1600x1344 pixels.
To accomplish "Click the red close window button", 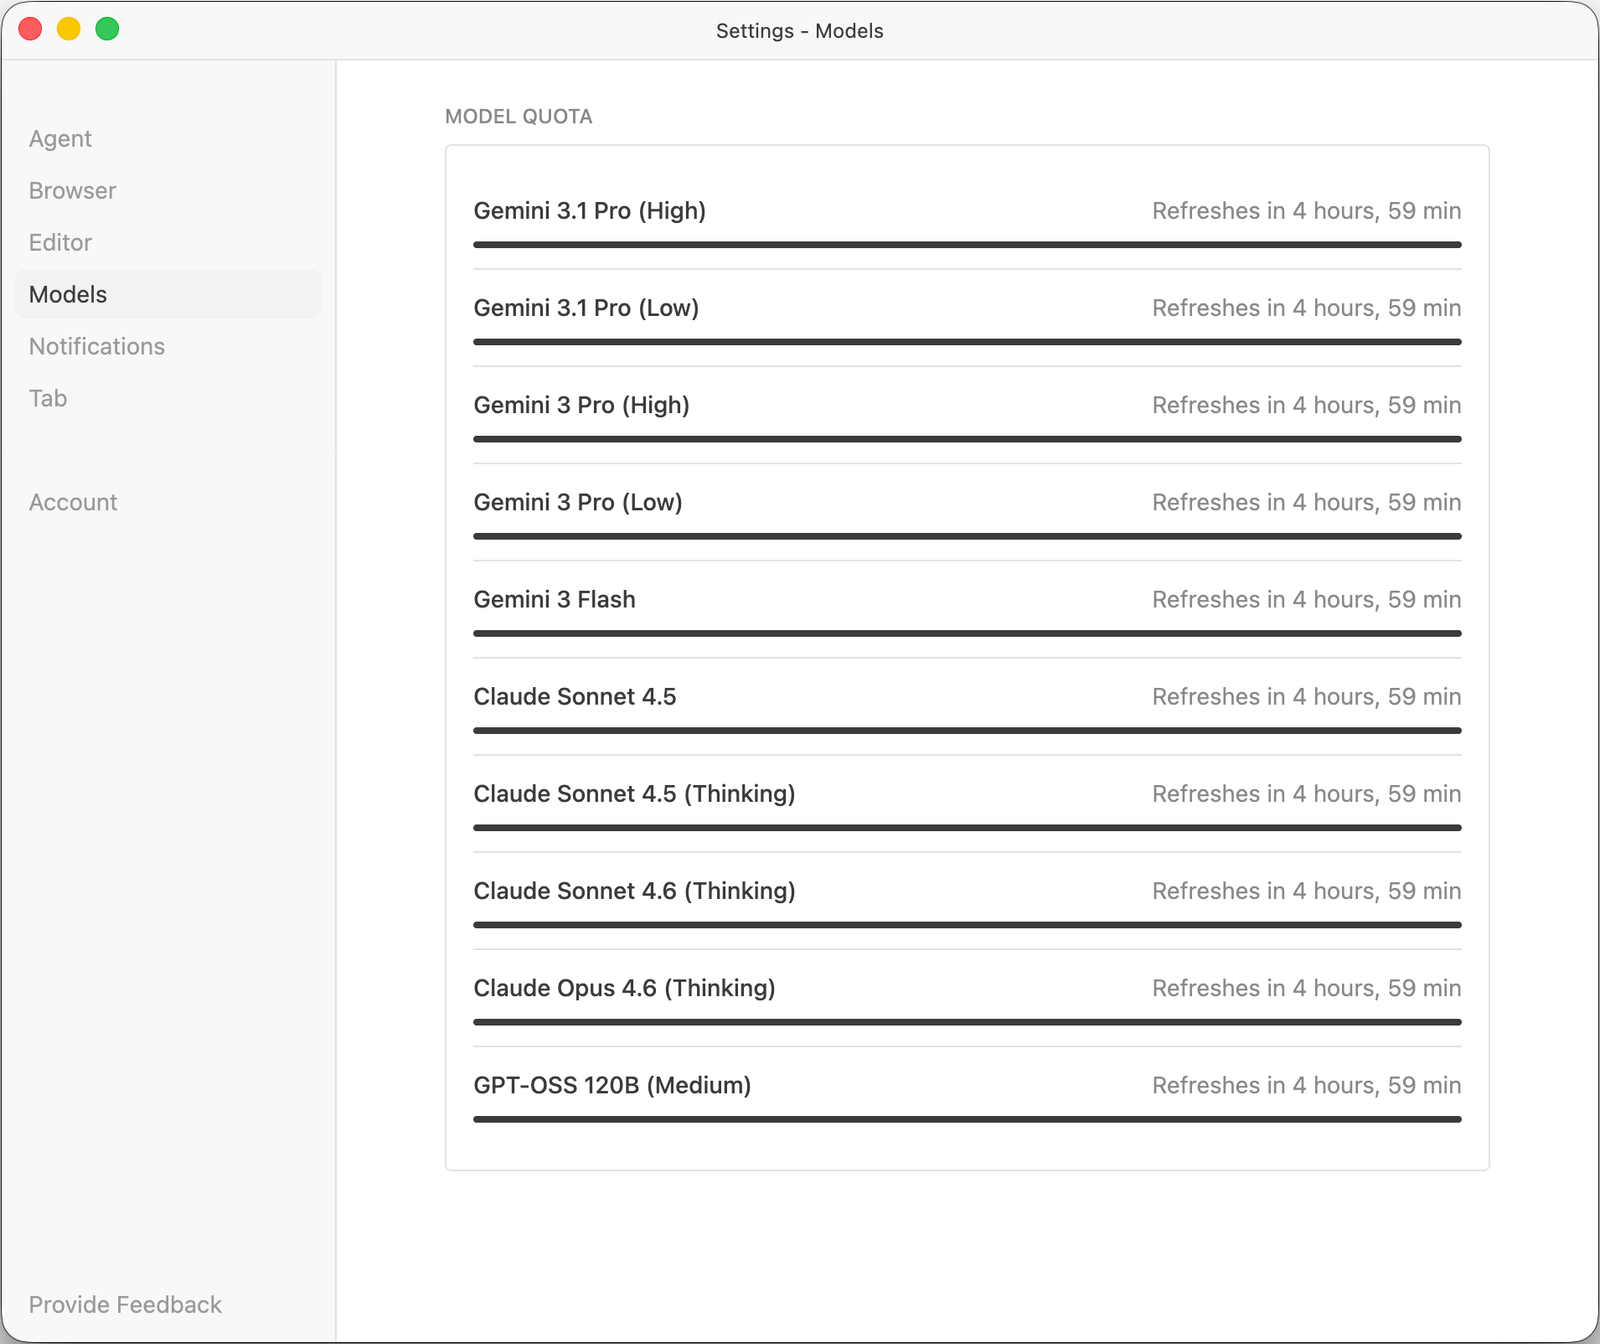I will tap(31, 29).
